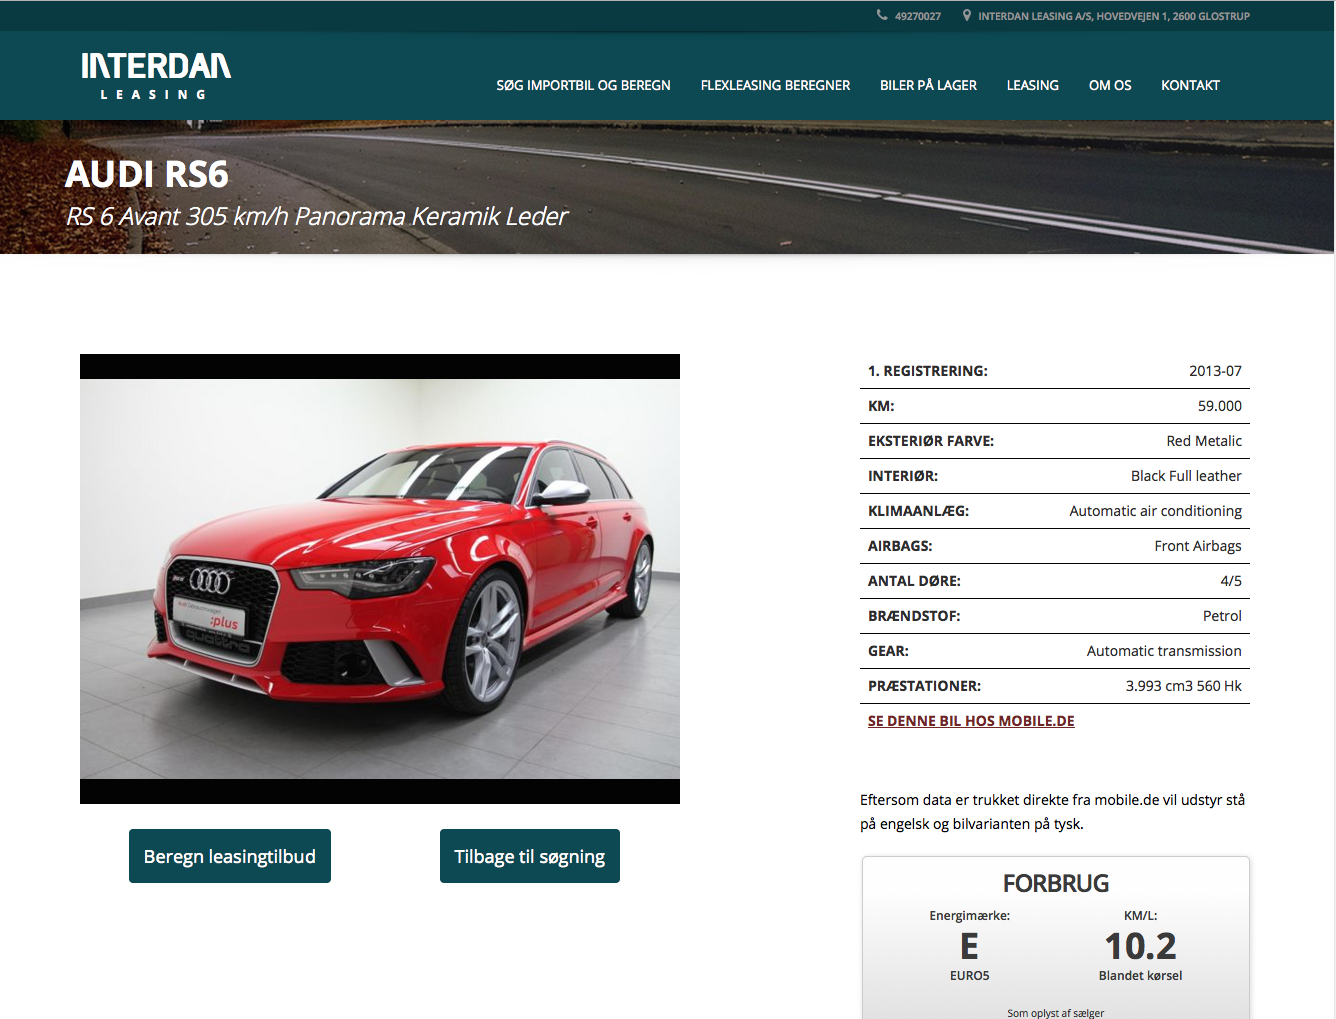Click the Petrol fuel value
Image resolution: width=1336 pixels, height=1019 pixels.
pyautogui.click(x=1222, y=616)
